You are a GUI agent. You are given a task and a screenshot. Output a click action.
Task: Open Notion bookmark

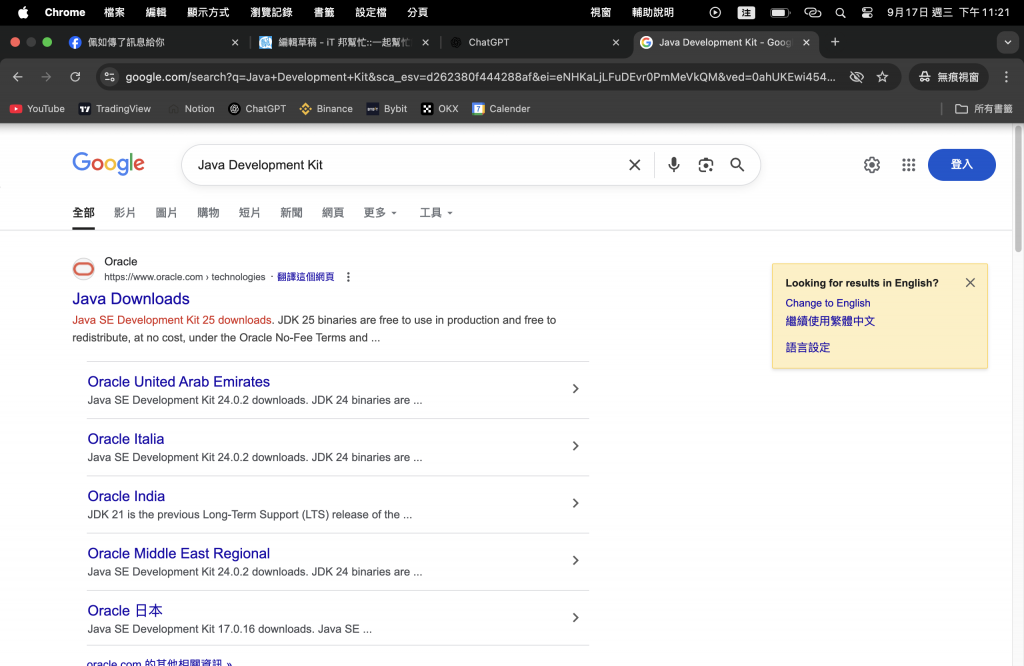pyautogui.click(x=191, y=109)
